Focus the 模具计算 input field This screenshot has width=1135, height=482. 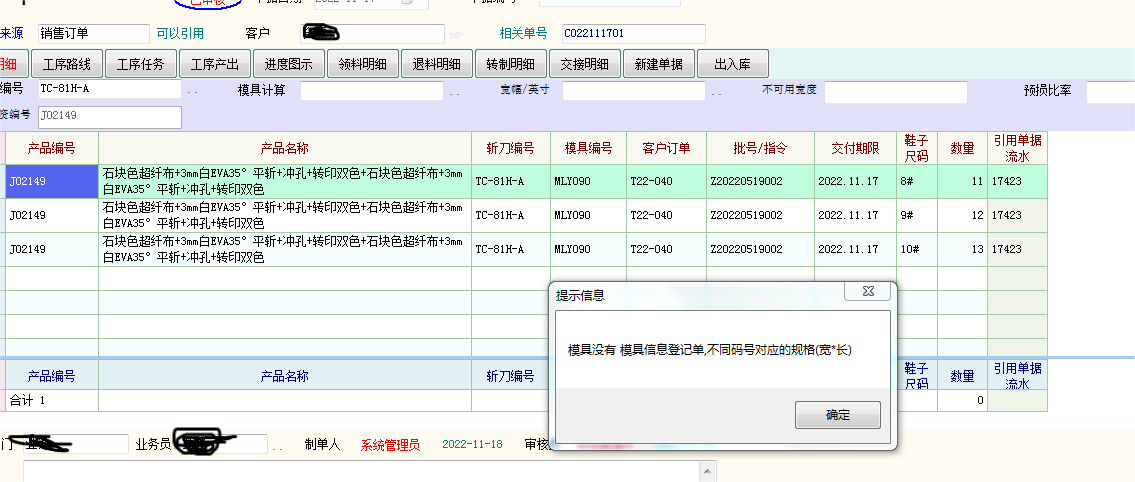click(370, 92)
